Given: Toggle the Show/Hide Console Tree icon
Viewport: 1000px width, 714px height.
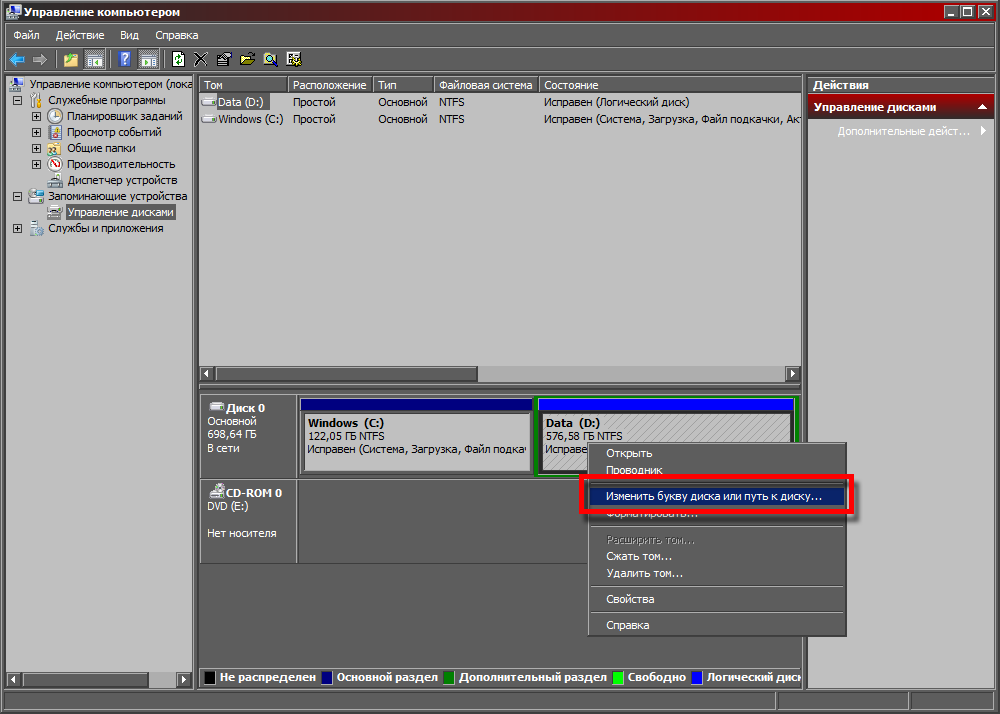Looking at the screenshot, I should point(94,60).
